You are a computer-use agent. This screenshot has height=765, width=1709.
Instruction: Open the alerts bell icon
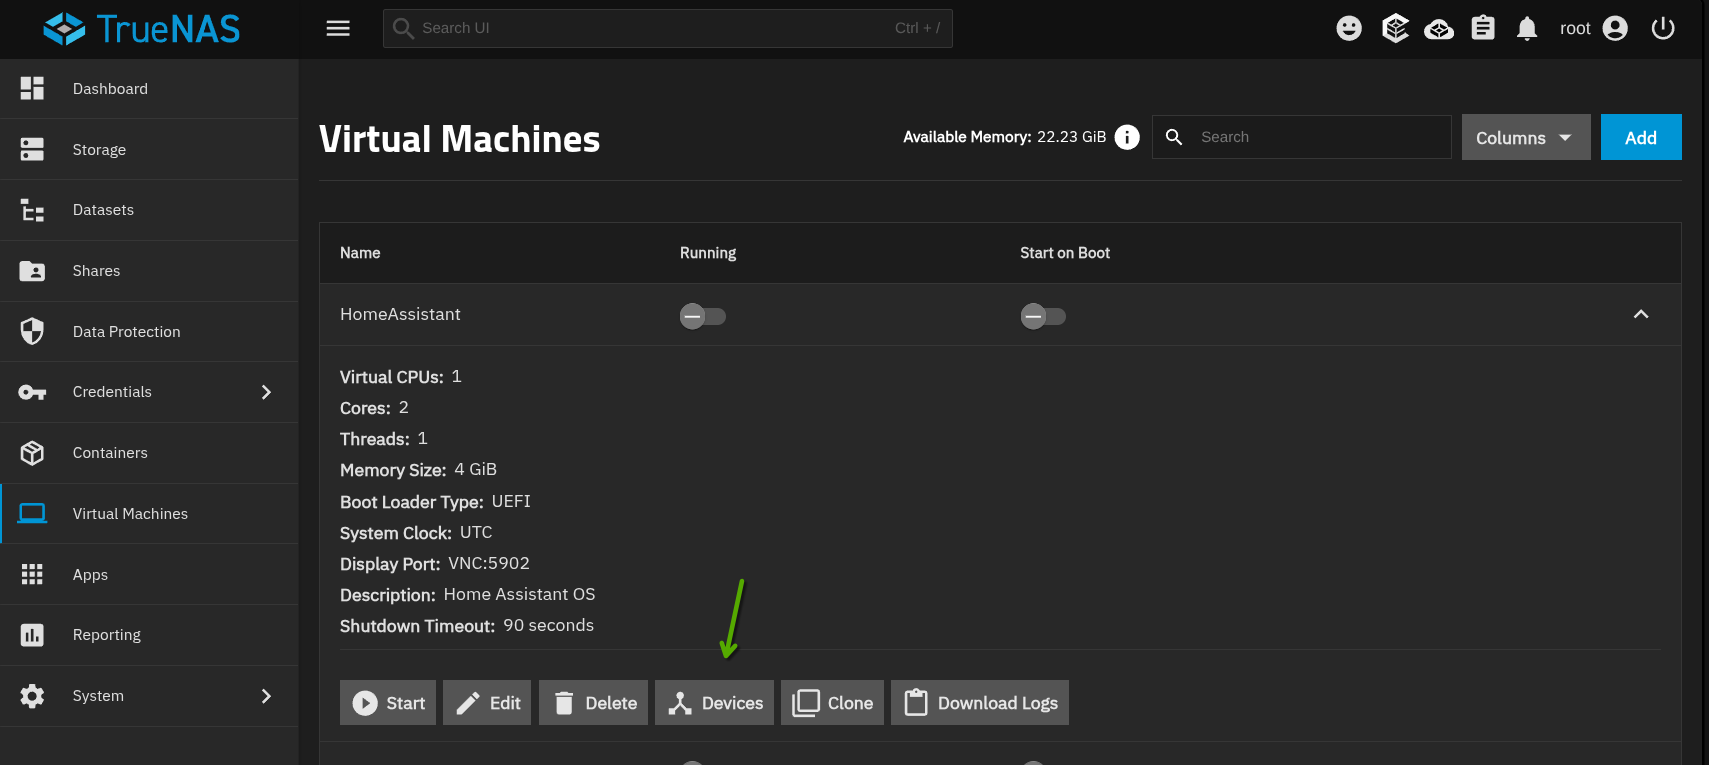1527,28
